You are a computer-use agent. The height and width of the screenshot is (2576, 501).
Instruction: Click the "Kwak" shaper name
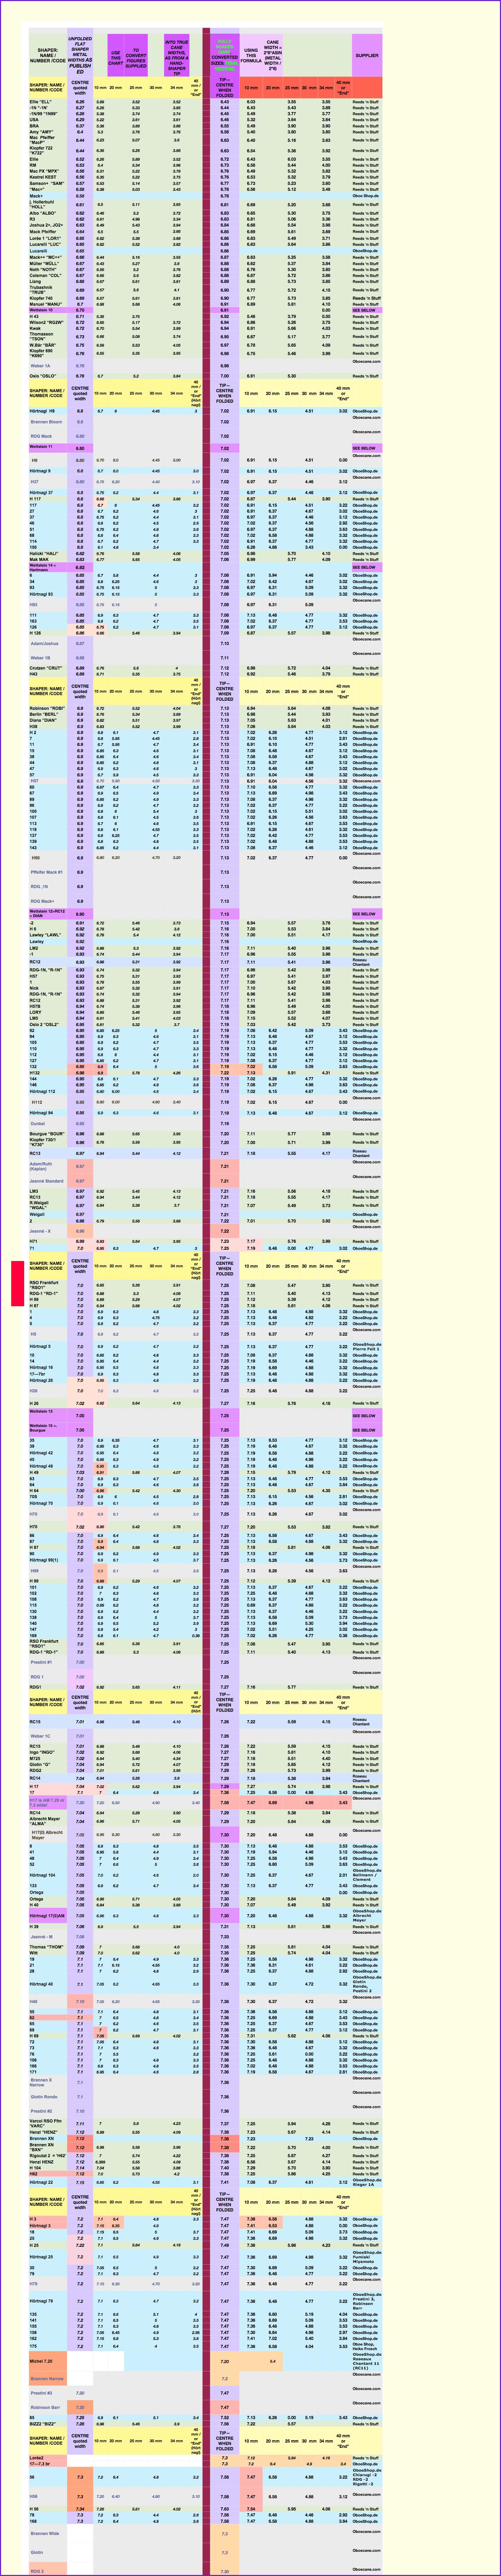tap(35, 329)
